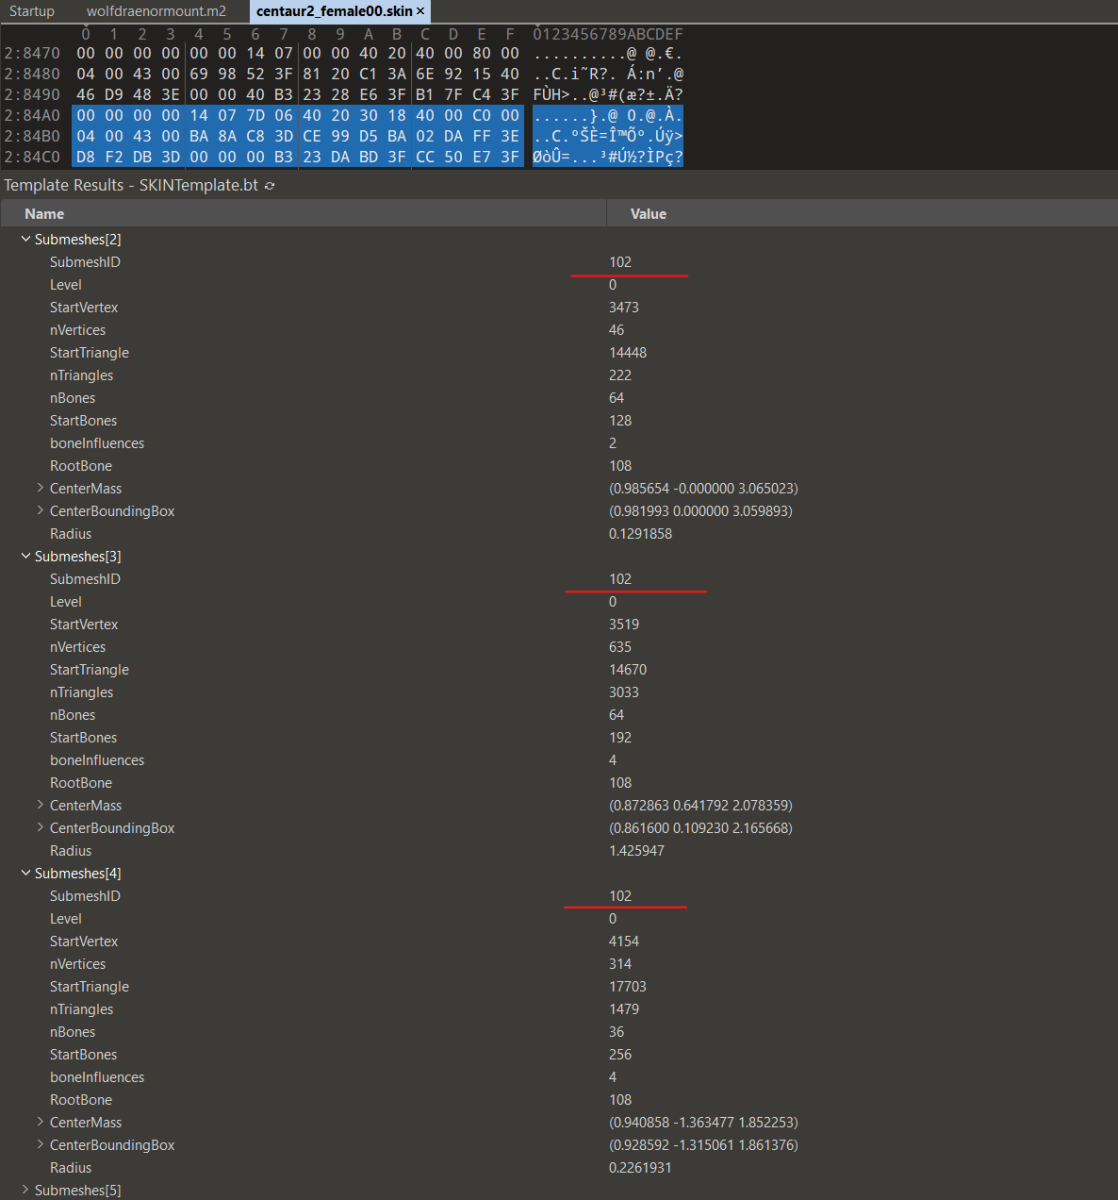Collapse the Submeshes[3] tree node
This screenshot has width=1118, height=1200.
coord(26,557)
